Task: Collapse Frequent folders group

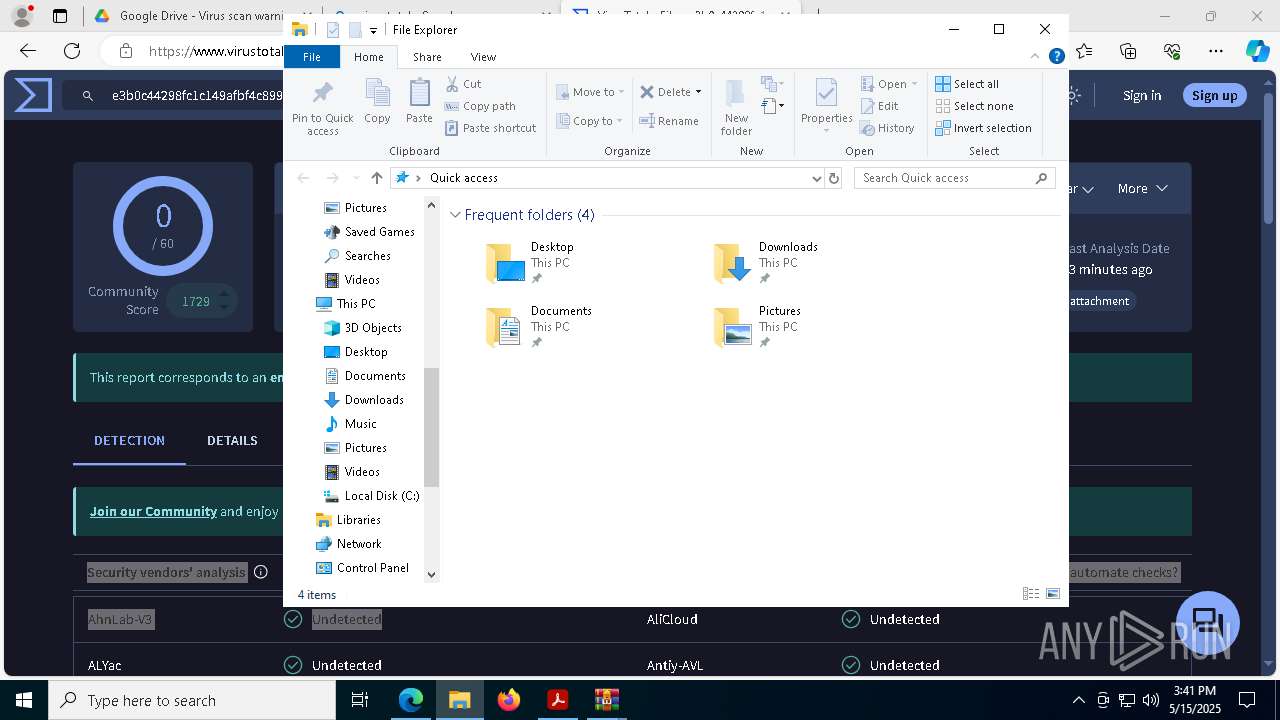Action: [x=455, y=215]
